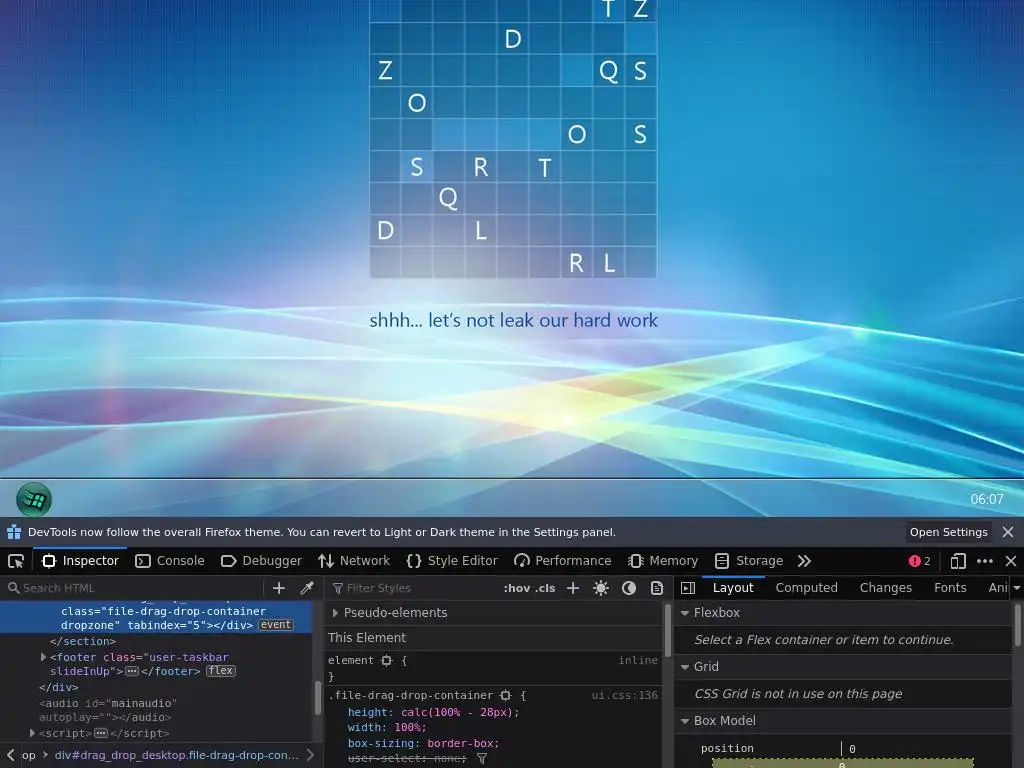
Task: Toggle the sidebar pane split icon
Action: 688,588
